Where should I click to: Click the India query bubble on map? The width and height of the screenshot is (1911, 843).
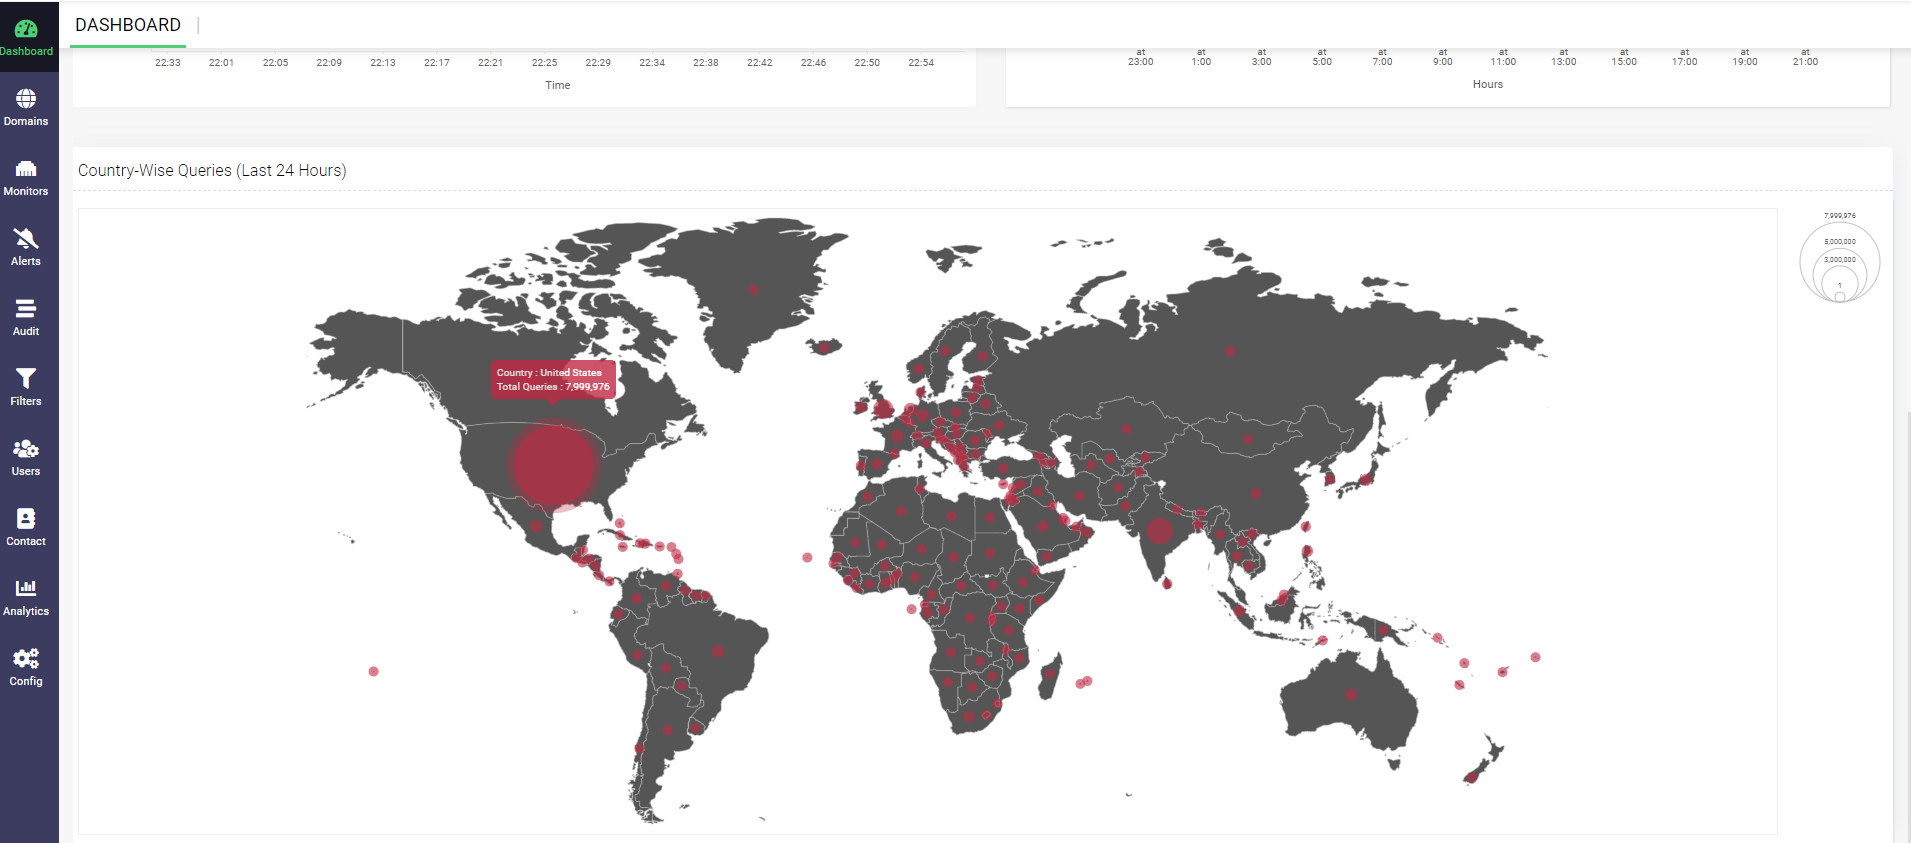click(x=1159, y=530)
